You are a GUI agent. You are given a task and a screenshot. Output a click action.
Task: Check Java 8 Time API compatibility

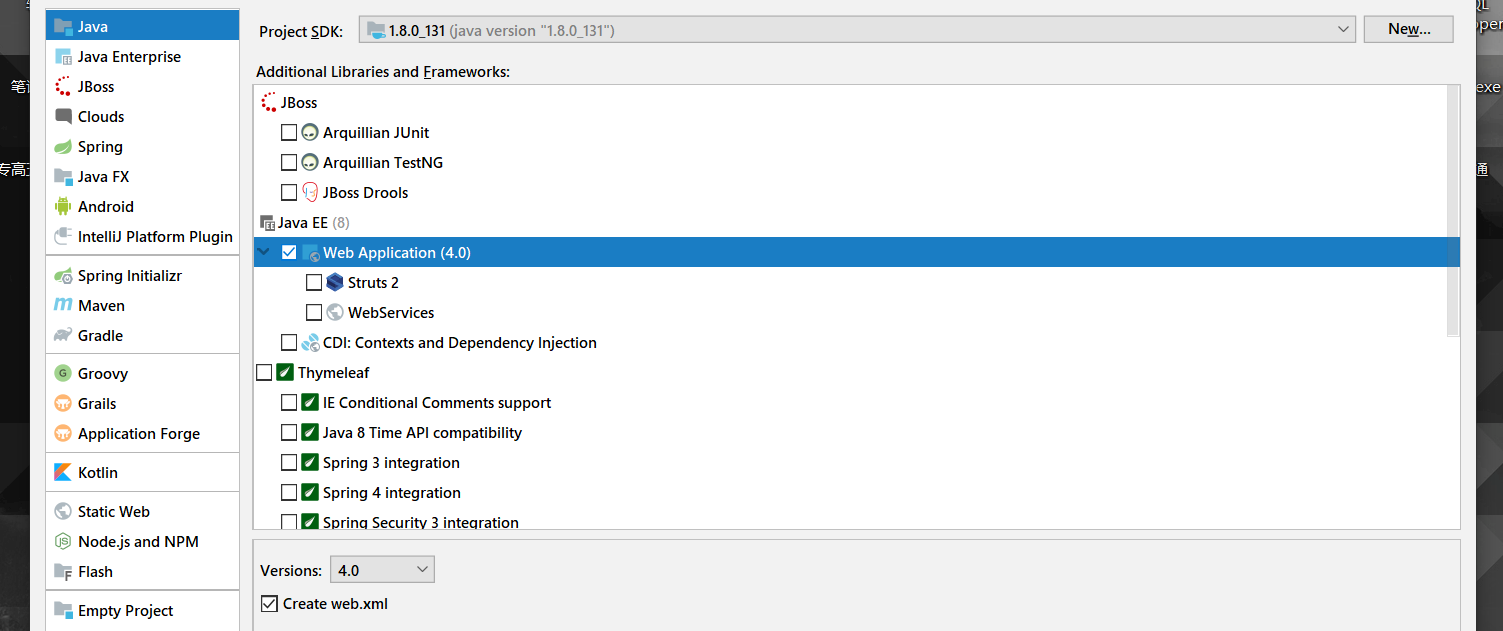click(x=289, y=432)
